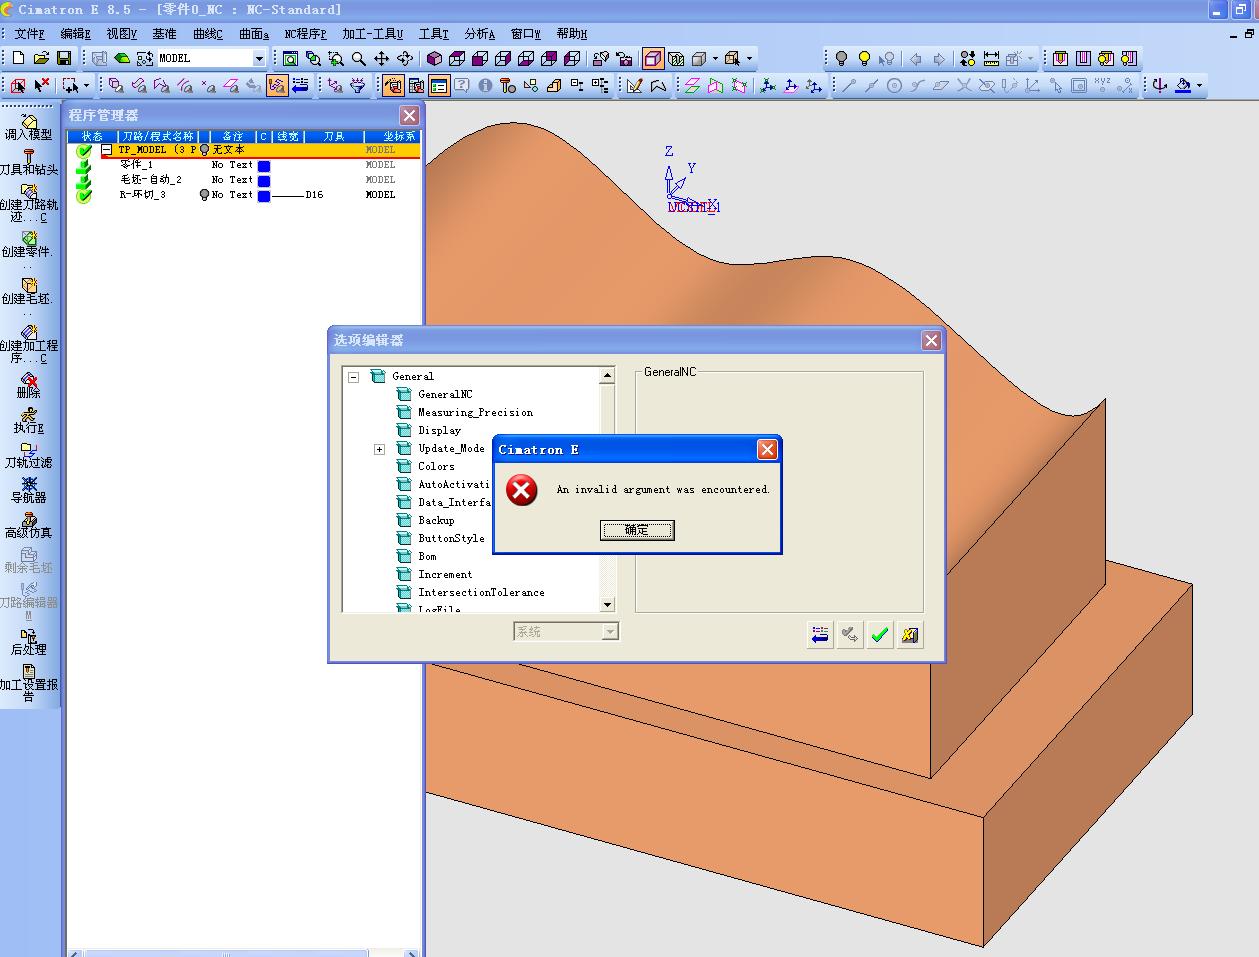
Task: Click the options tree scroll up arrow
Action: [x=607, y=376]
